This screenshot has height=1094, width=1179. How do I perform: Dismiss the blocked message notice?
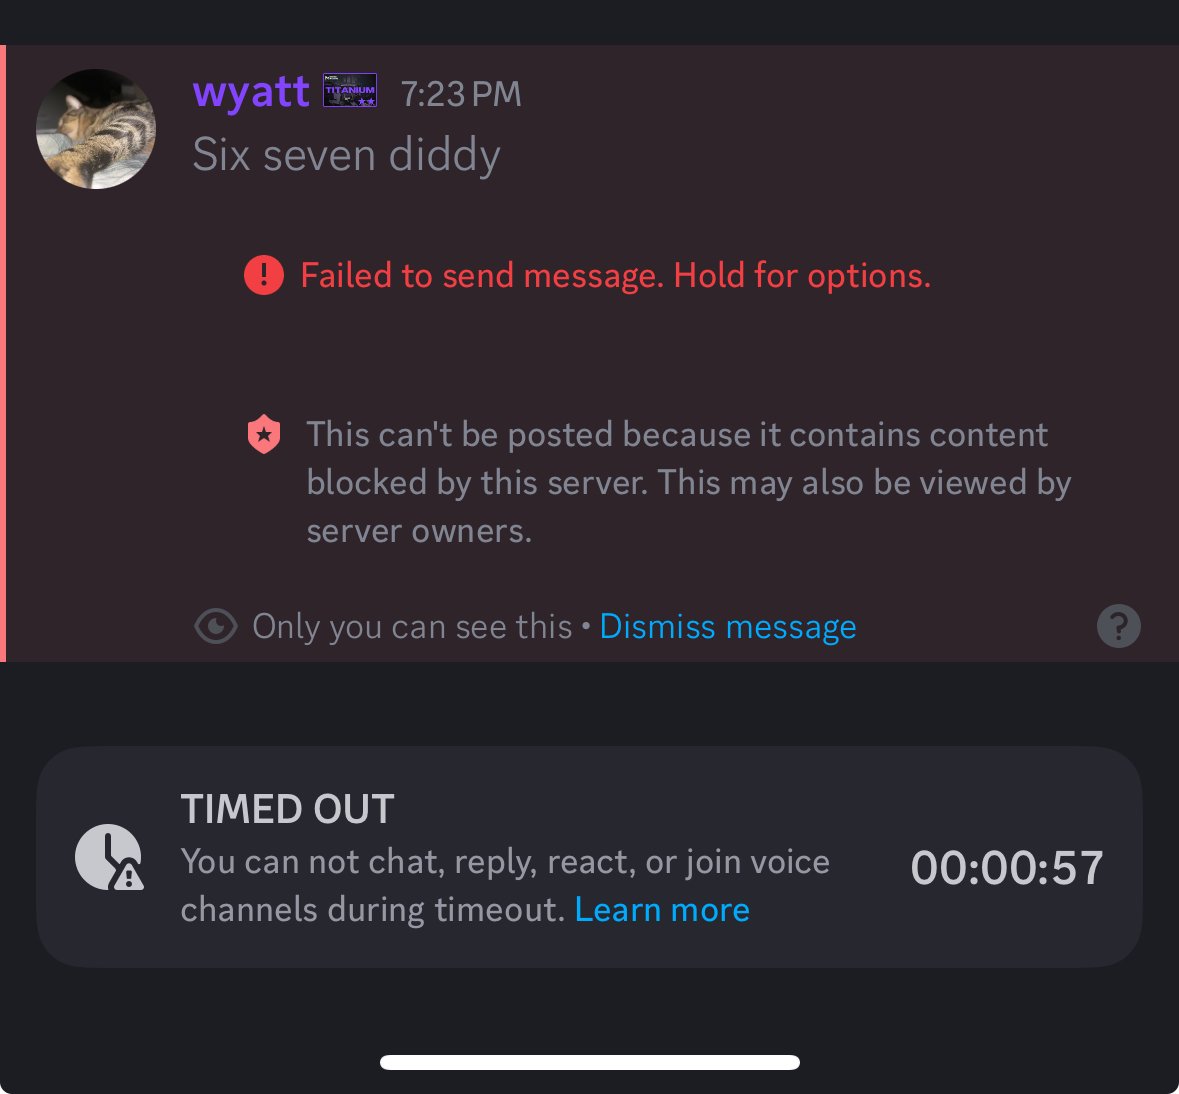pyautogui.click(x=727, y=626)
